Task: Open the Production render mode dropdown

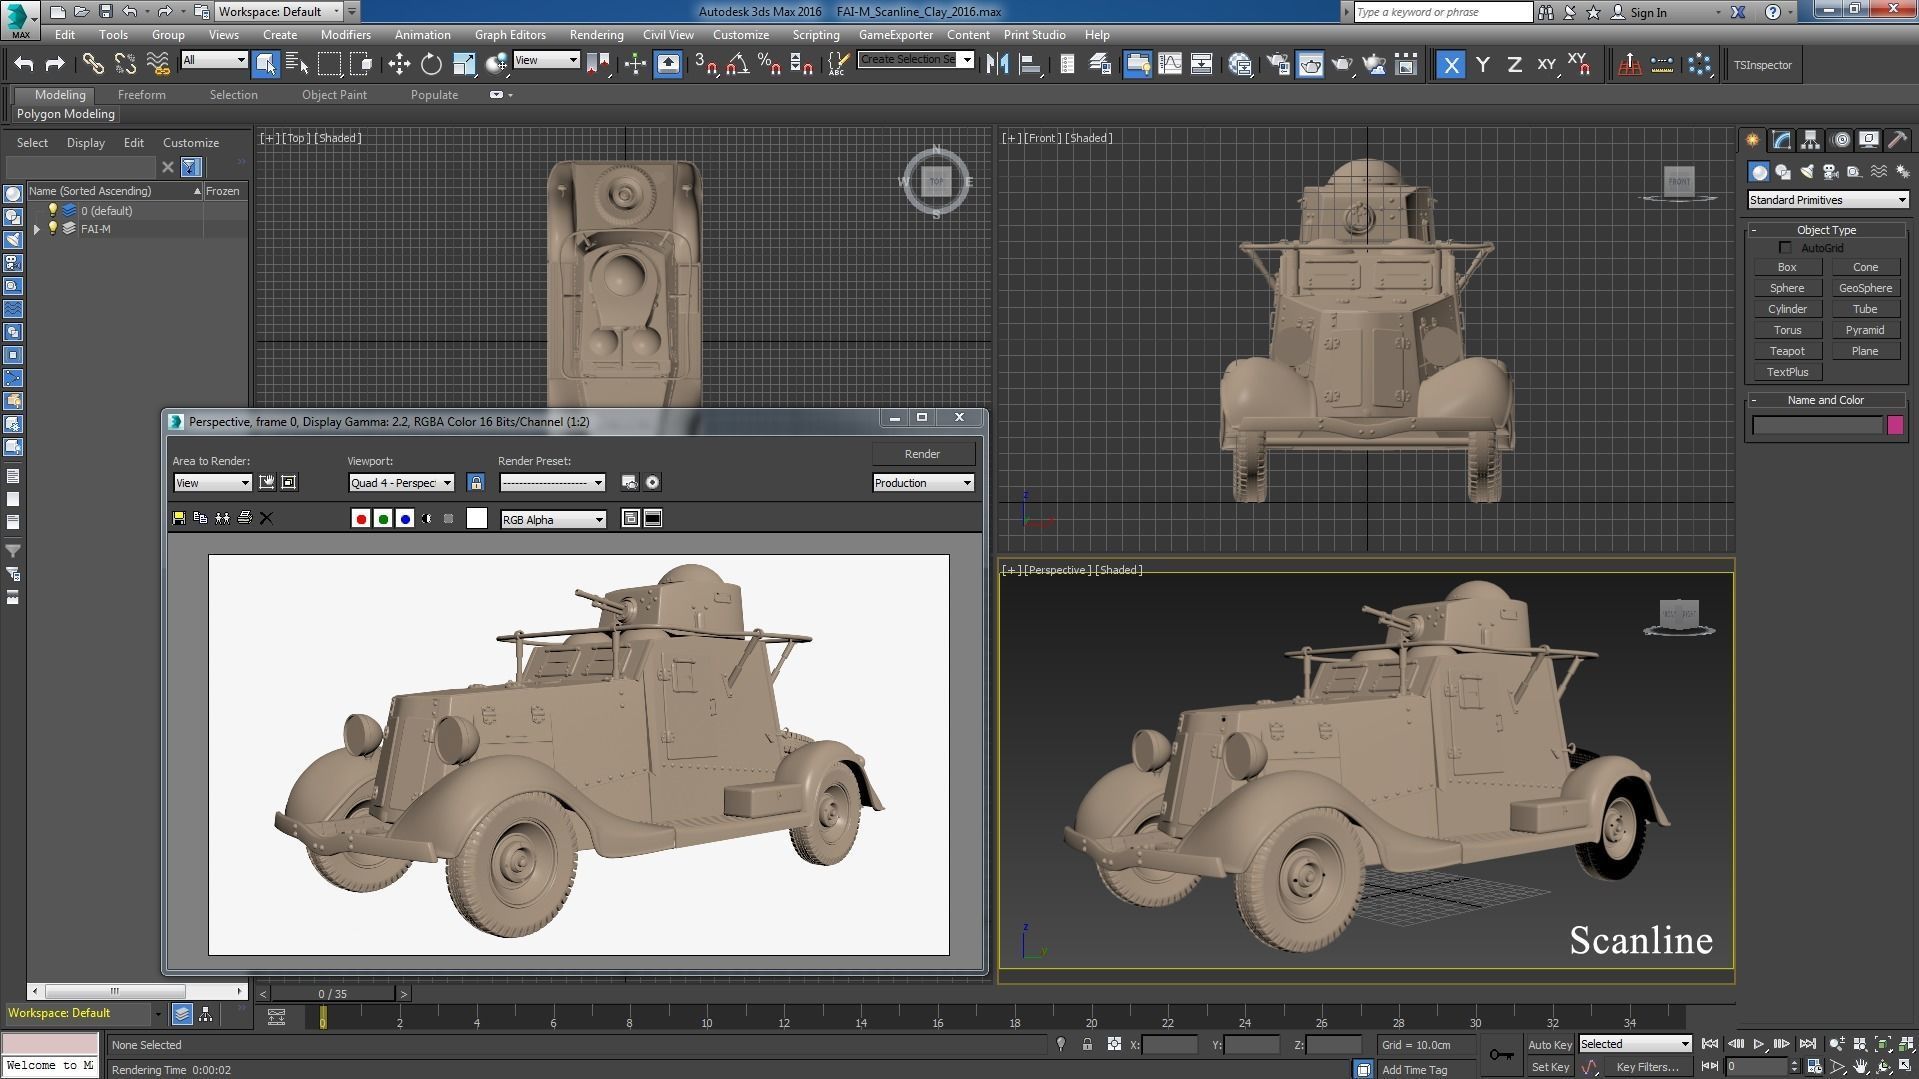Action: [x=922, y=483]
